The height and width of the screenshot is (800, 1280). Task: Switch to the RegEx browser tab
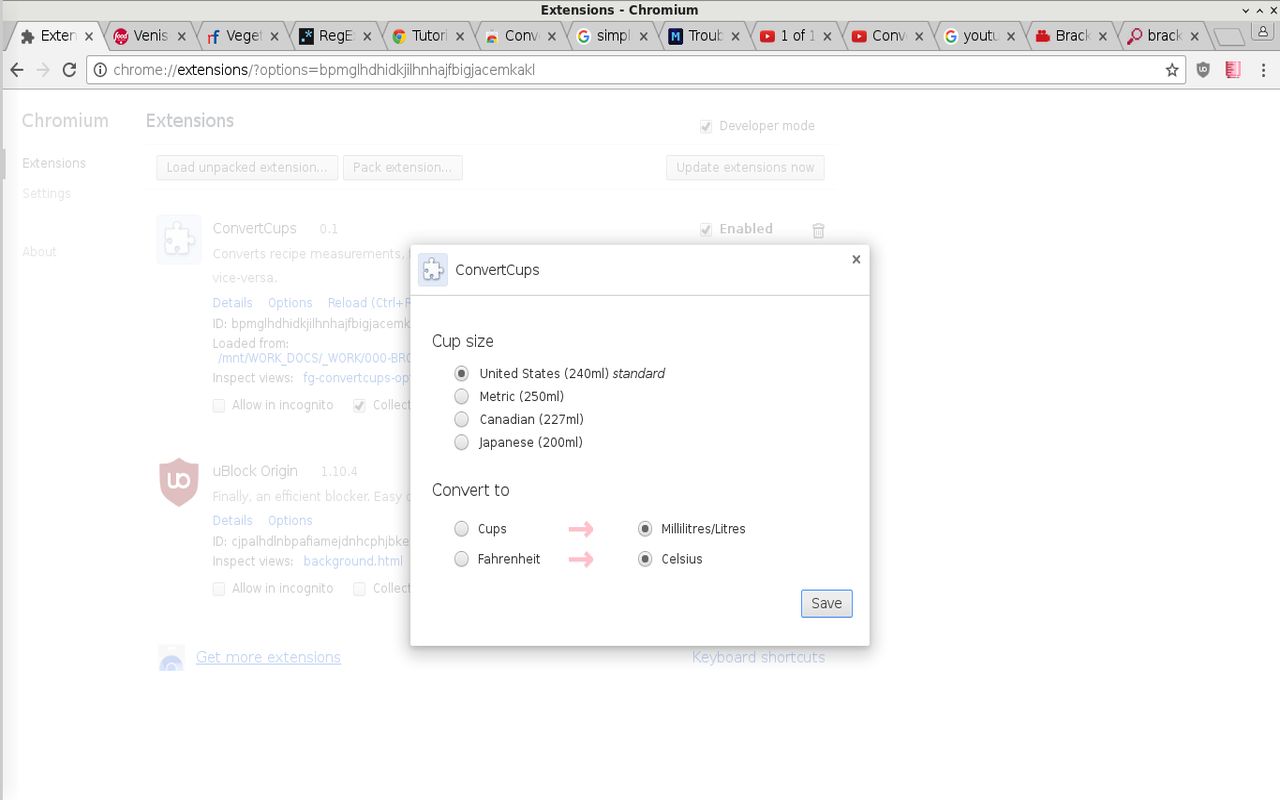click(x=330, y=35)
